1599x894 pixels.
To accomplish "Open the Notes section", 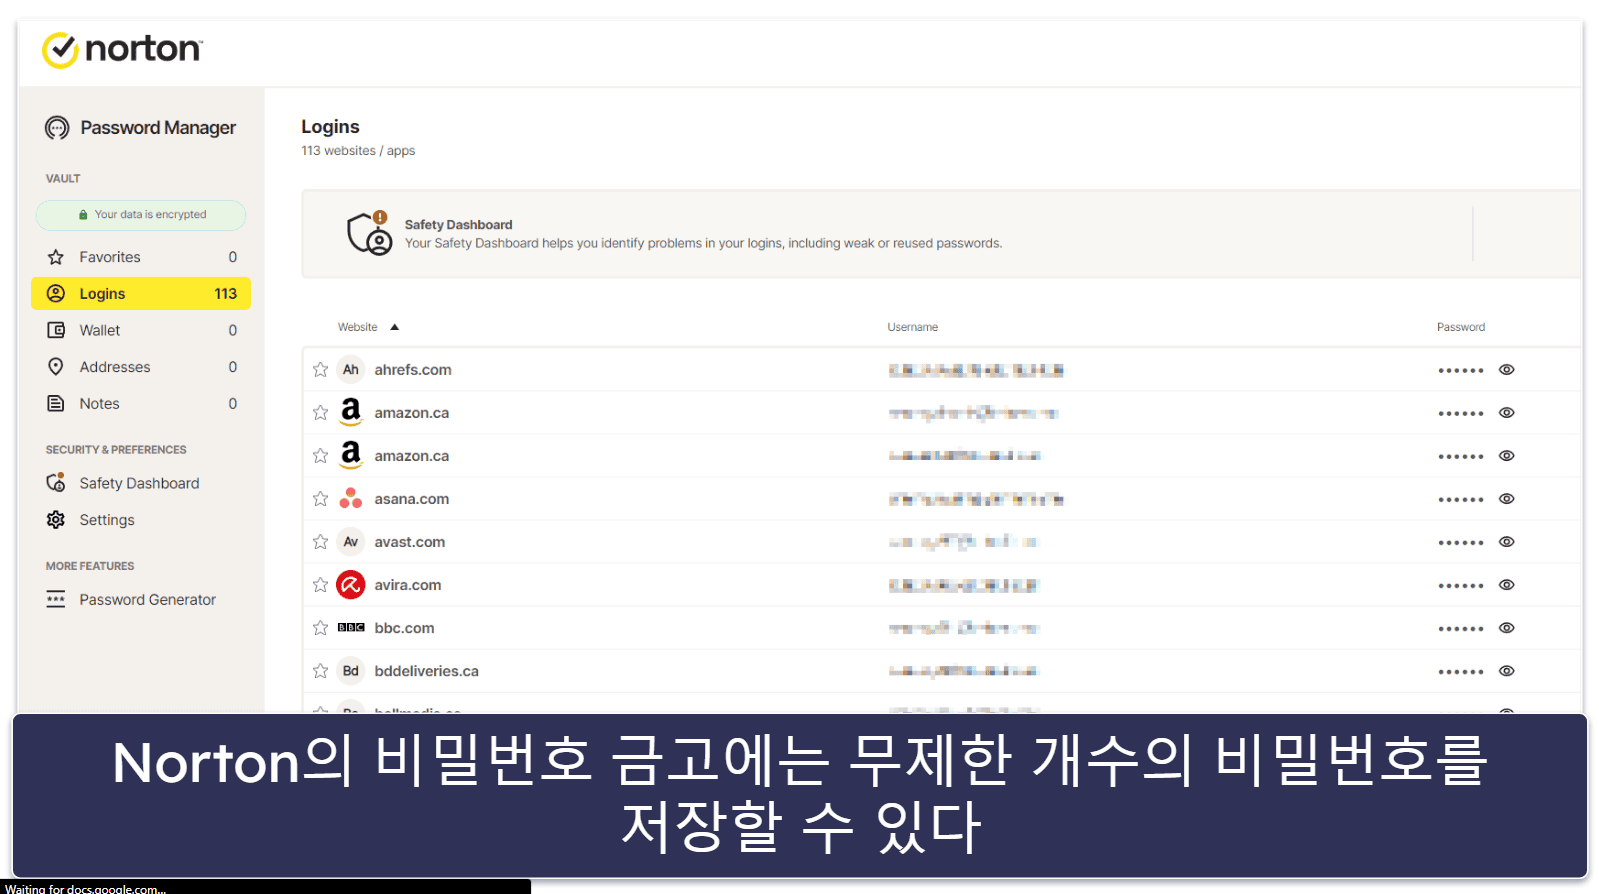I will (x=141, y=404).
